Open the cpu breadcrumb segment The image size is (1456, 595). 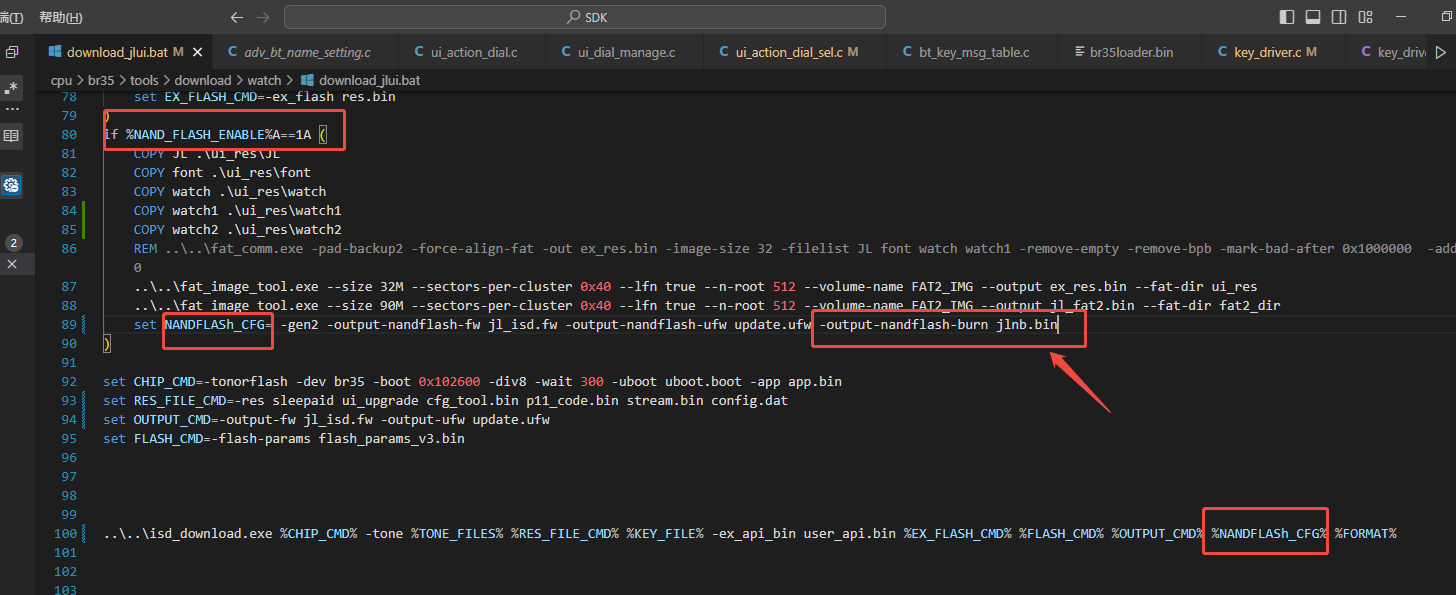coord(62,80)
